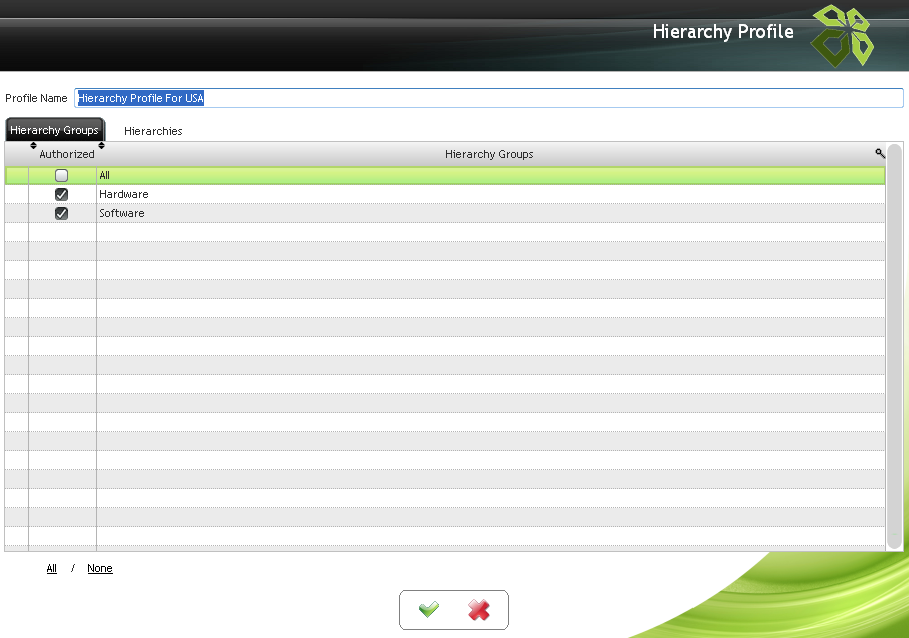Click the None link below the table
The height and width of the screenshot is (638, 909).
pyautogui.click(x=100, y=568)
